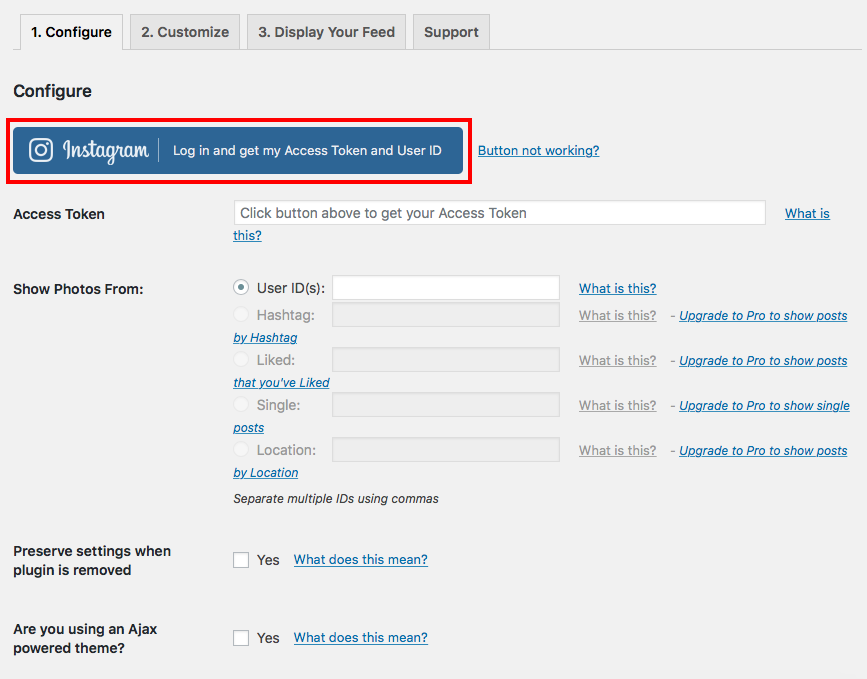Select the Single radio button
This screenshot has height=679, width=867.
pyautogui.click(x=241, y=404)
